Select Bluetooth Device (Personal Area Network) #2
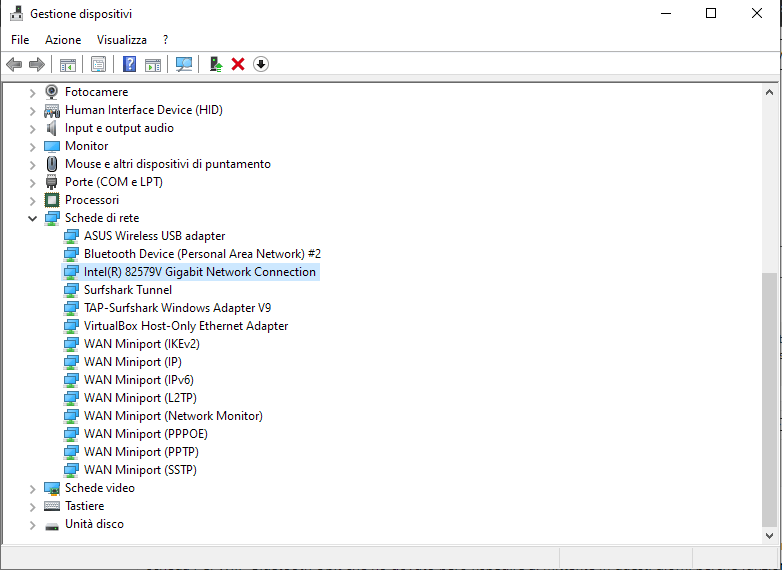The width and height of the screenshot is (782, 570). pos(202,254)
